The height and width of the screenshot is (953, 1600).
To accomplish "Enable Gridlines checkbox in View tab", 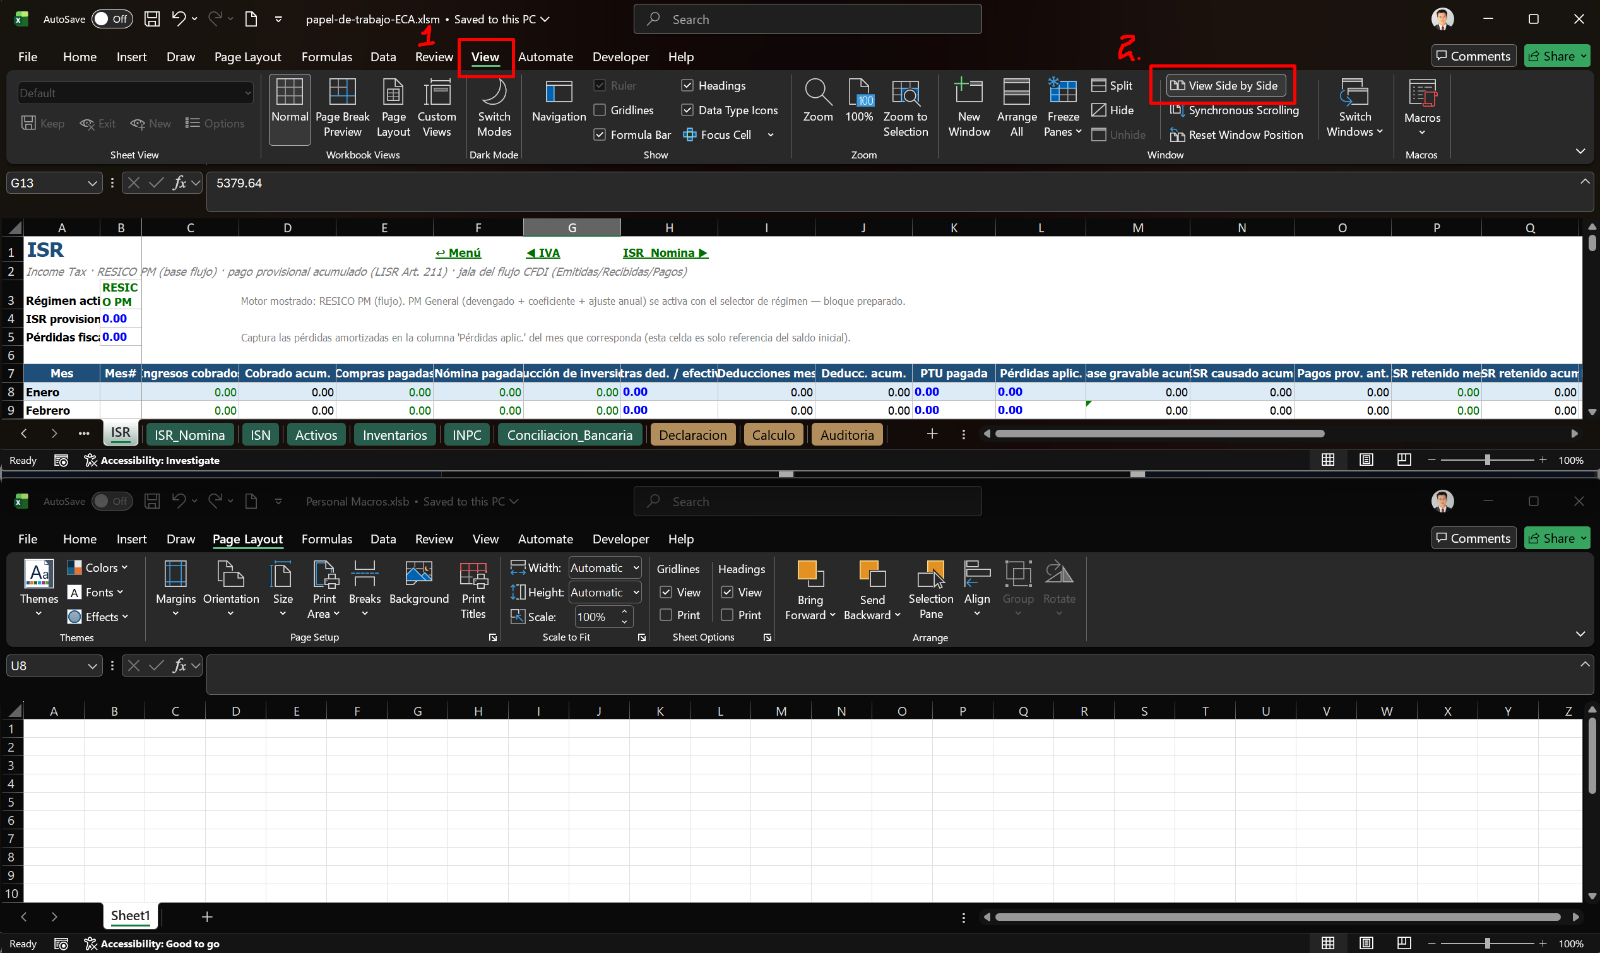I will 600,110.
